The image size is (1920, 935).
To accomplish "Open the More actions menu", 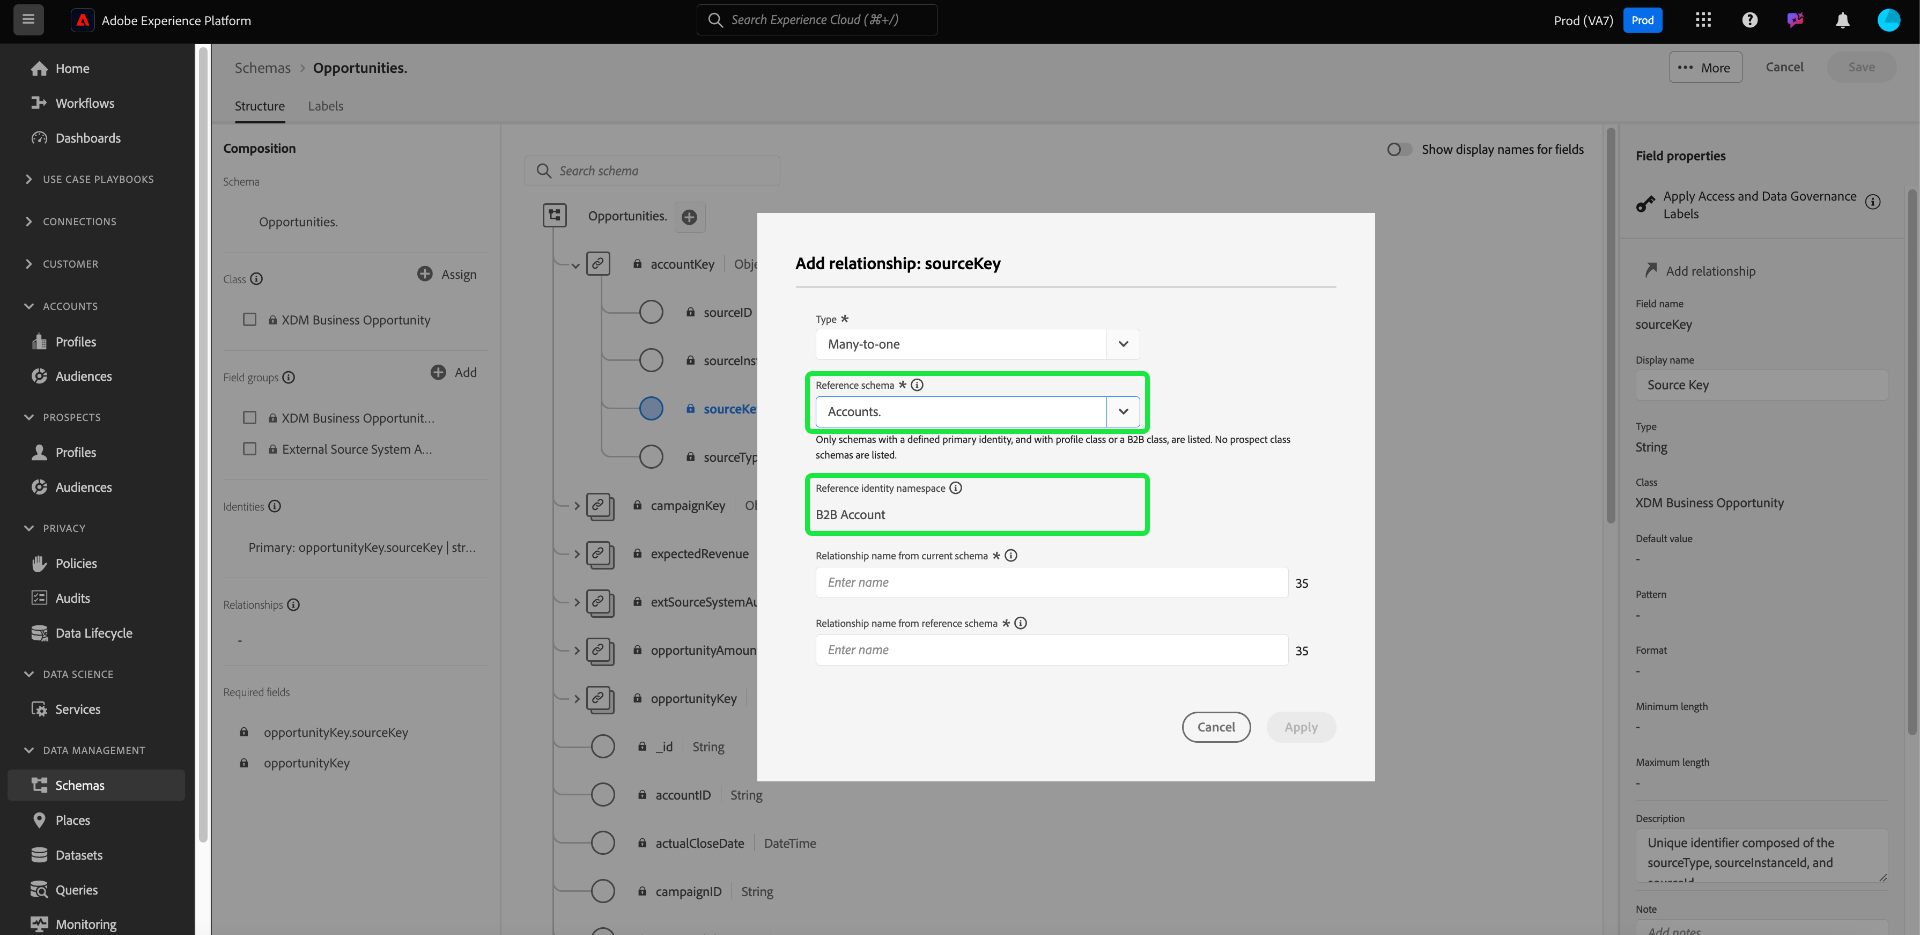I will 1706,67.
